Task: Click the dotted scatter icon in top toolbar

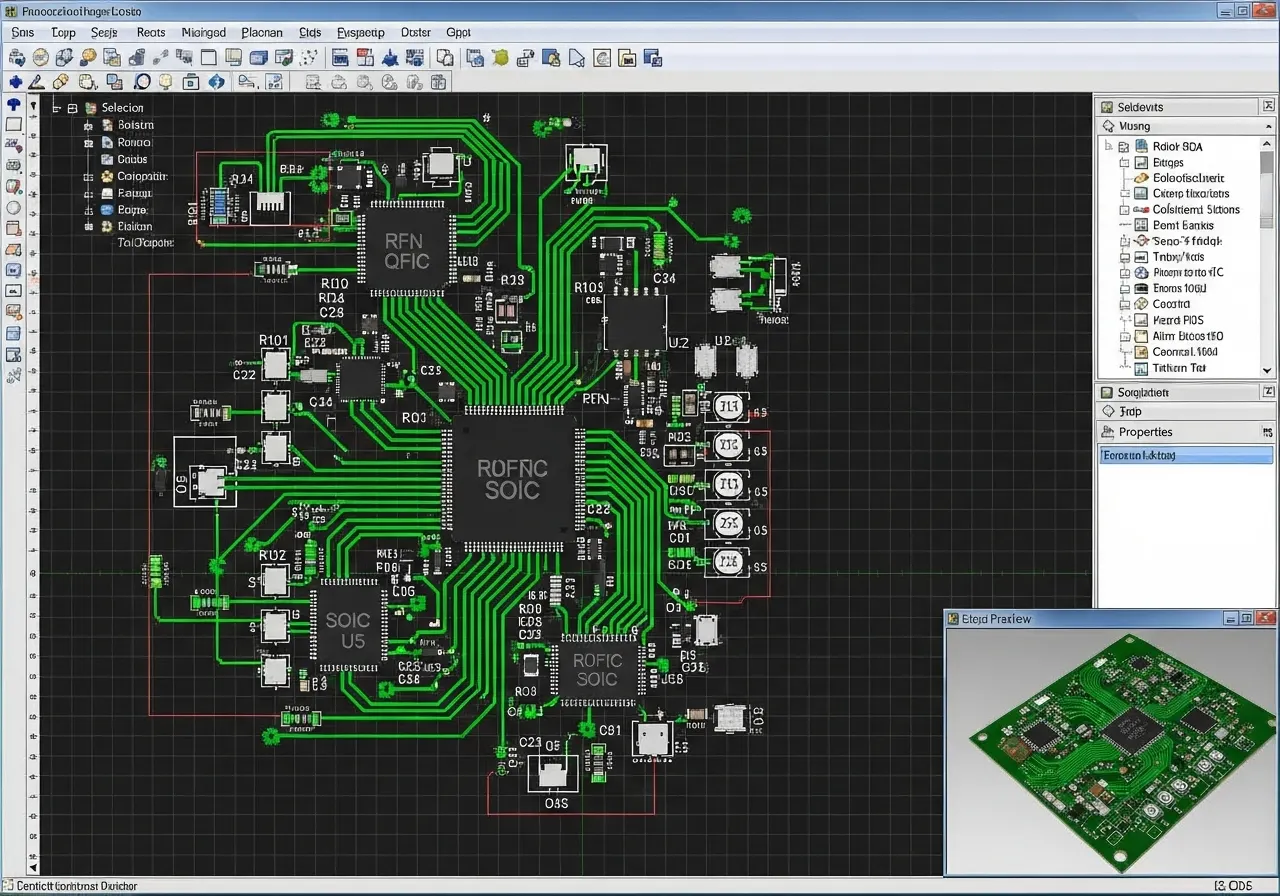Action: pyautogui.click(x=308, y=57)
